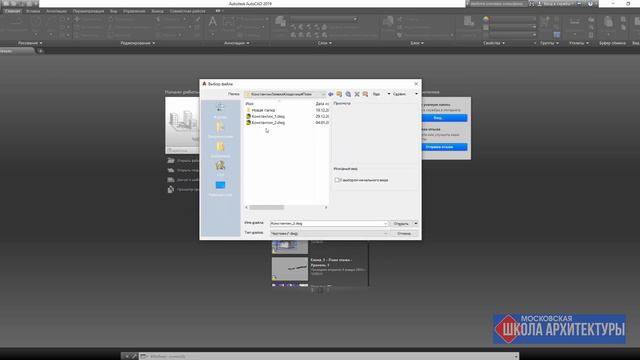The image size is (640, 360).
Task: Click the Отмена button in file dialog
Action: click(x=404, y=233)
